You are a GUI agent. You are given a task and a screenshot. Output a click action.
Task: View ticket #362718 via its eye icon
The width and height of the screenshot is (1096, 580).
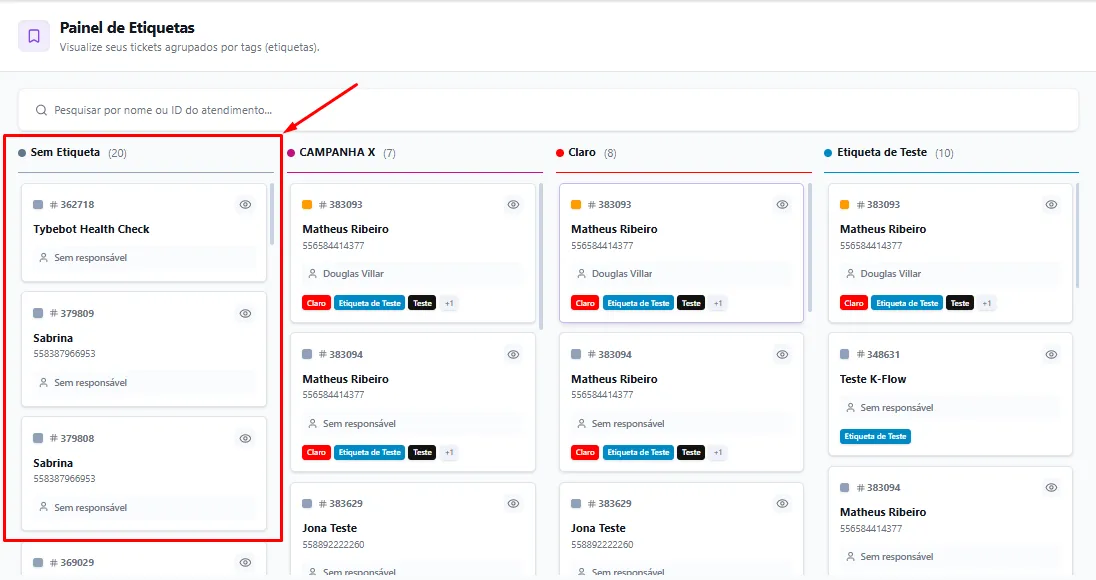click(245, 205)
